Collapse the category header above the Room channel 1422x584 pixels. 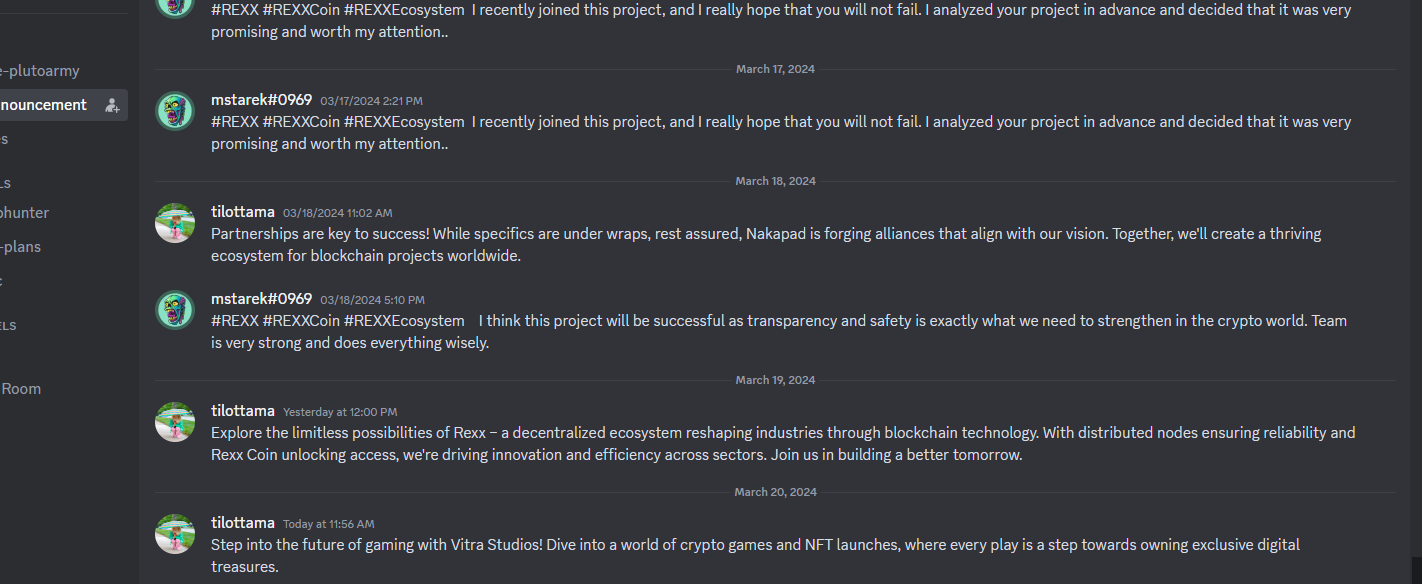[8, 325]
